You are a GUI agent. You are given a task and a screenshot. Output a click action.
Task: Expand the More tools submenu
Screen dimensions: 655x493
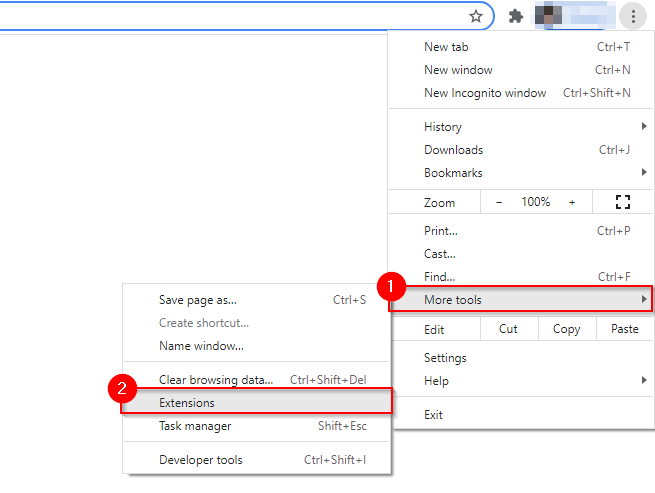point(520,299)
